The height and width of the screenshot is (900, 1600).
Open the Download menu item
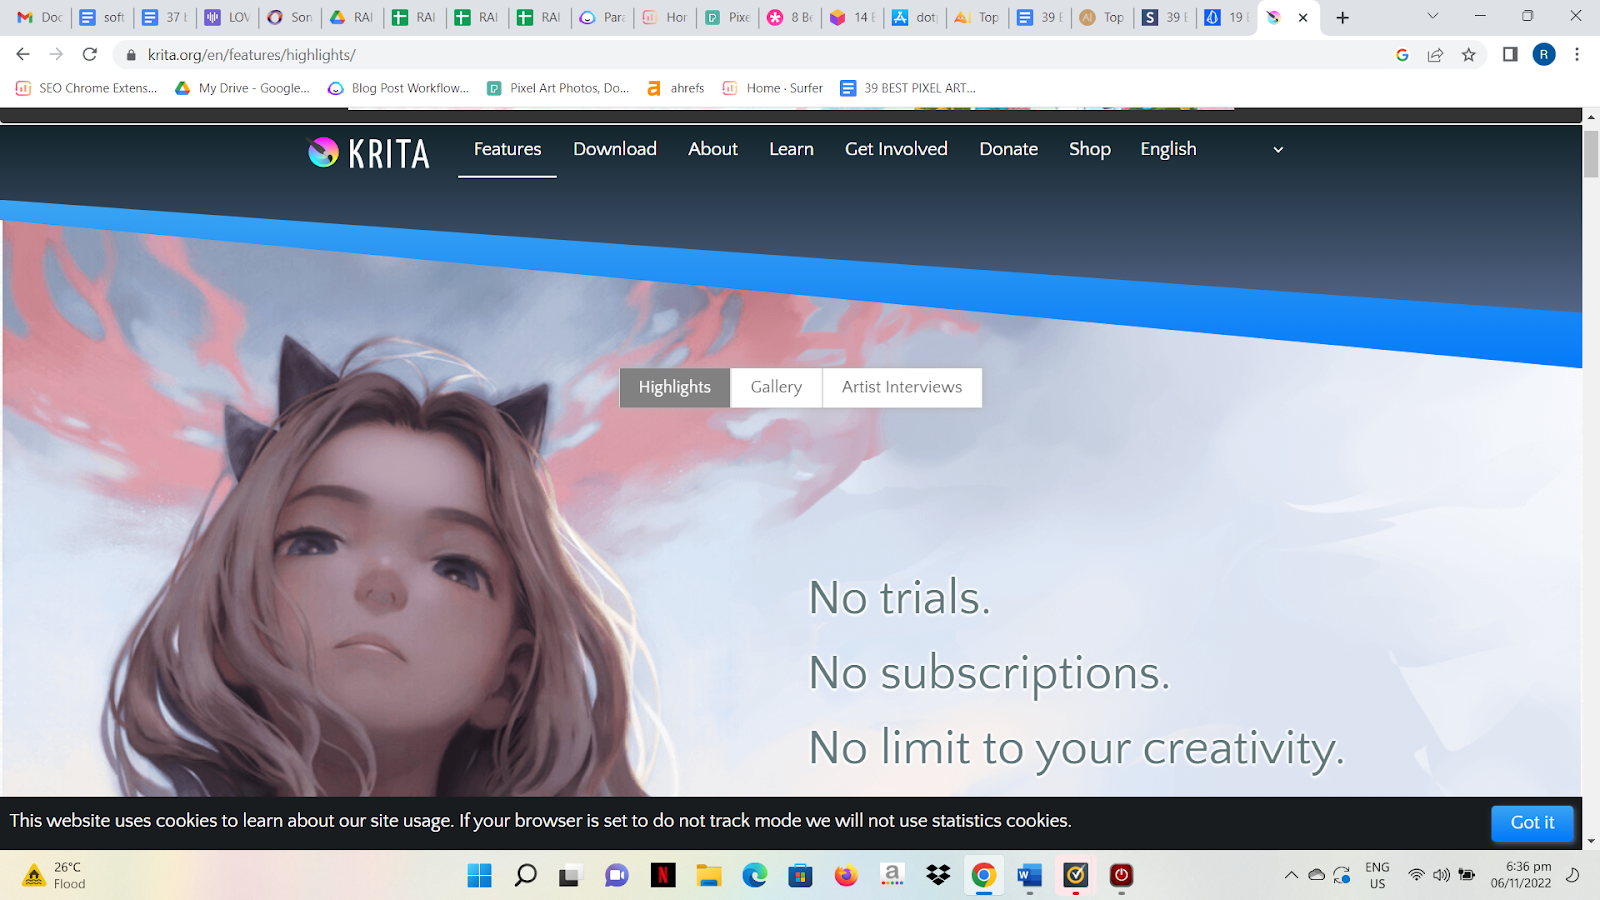[615, 149]
